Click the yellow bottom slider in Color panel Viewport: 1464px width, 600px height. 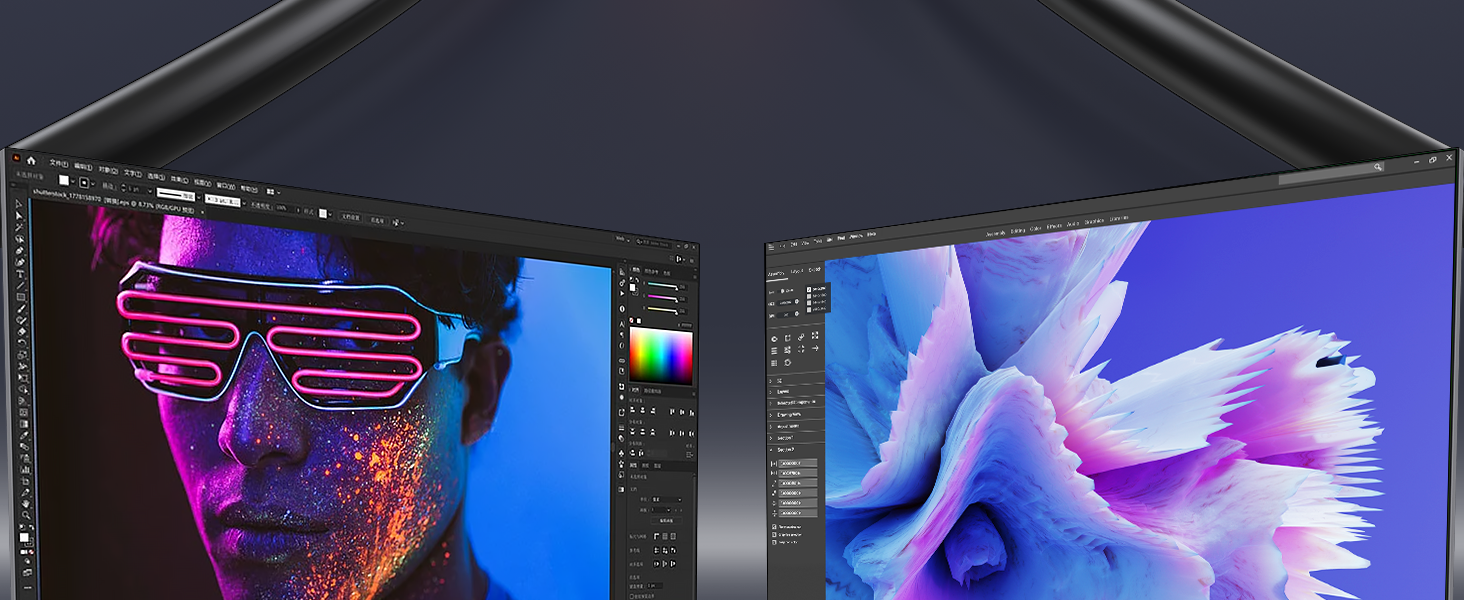pyautogui.click(x=662, y=310)
